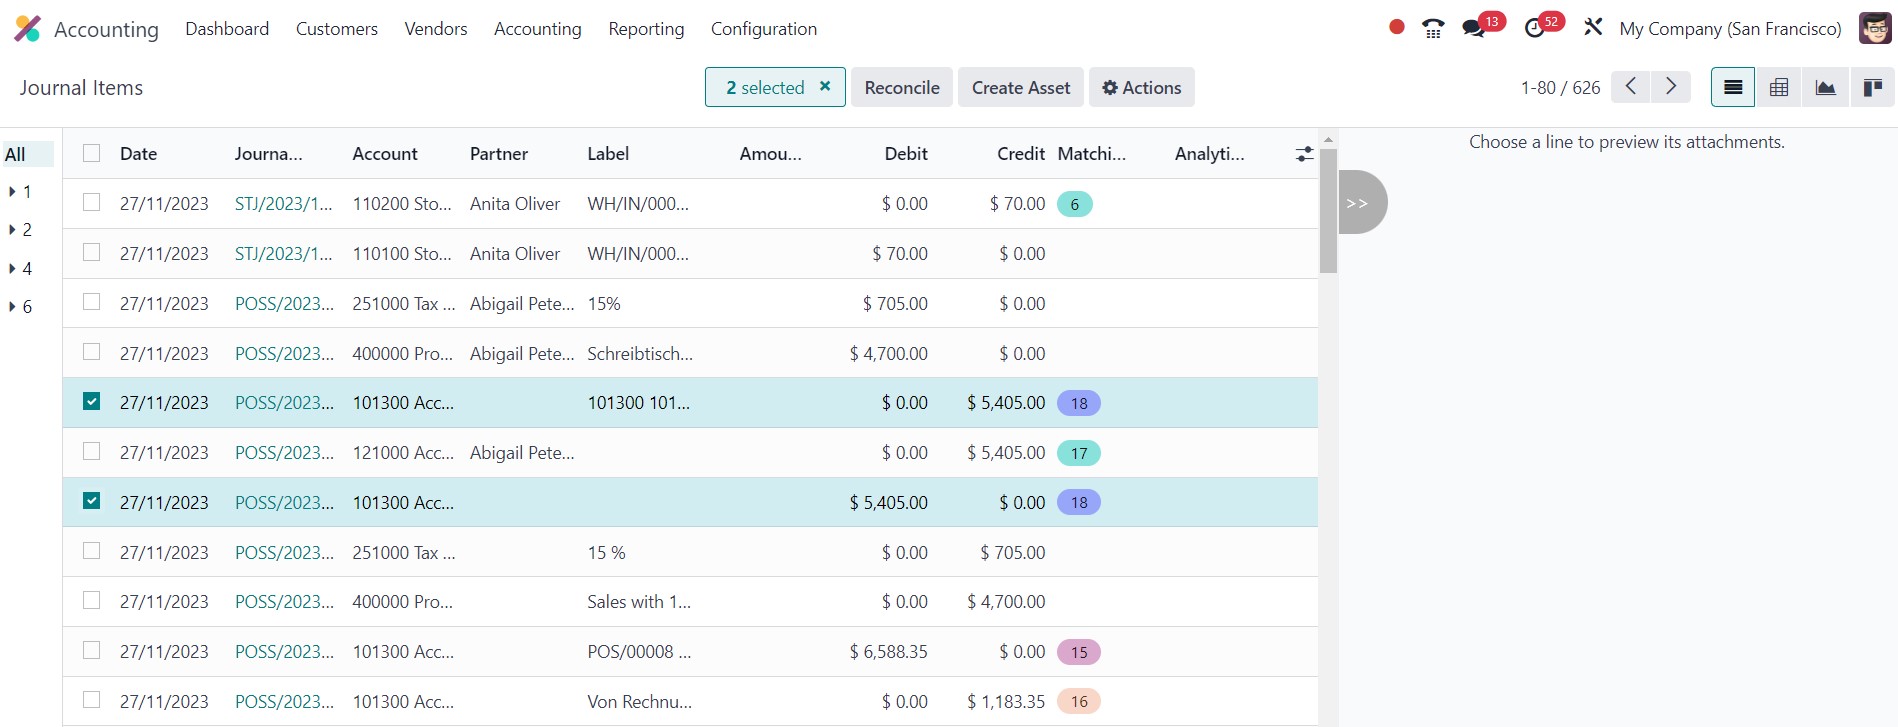This screenshot has height=727, width=1898.
Task: Check the Schreibtisch... row checkbox
Action: tap(92, 352)
